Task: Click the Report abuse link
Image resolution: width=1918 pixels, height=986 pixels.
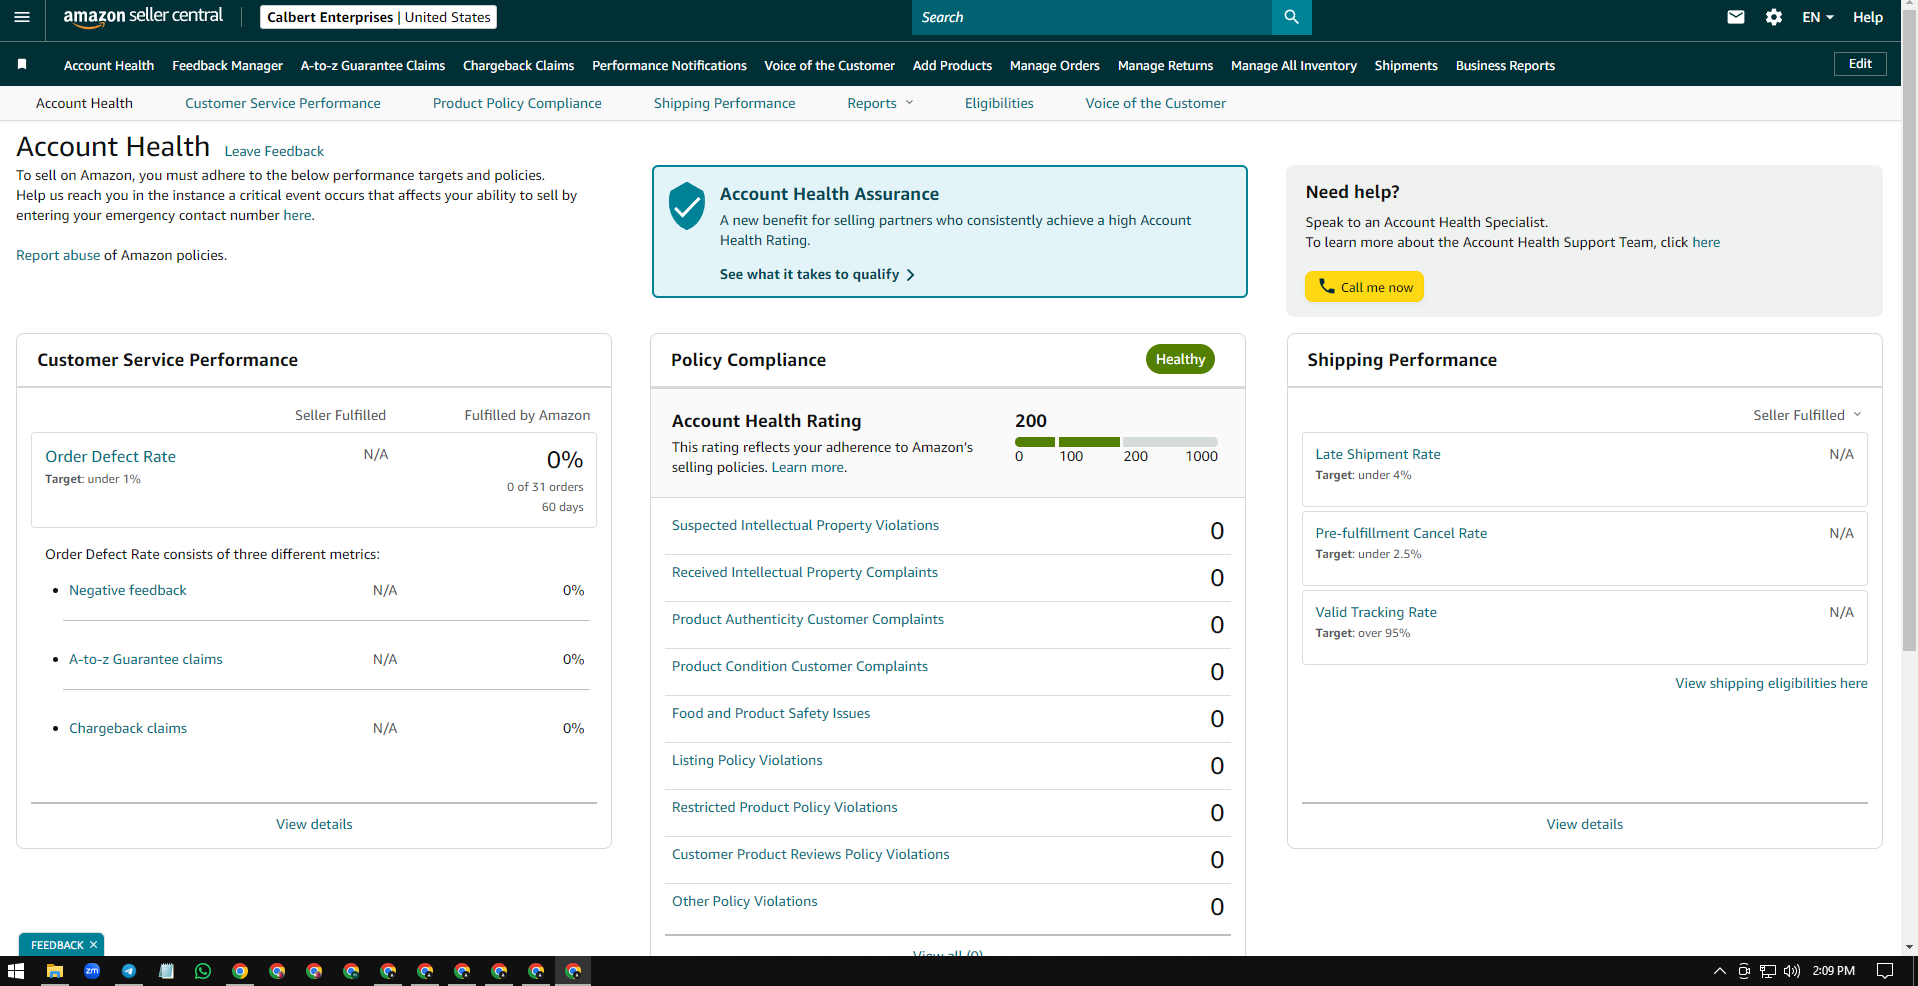Action: 58,255
